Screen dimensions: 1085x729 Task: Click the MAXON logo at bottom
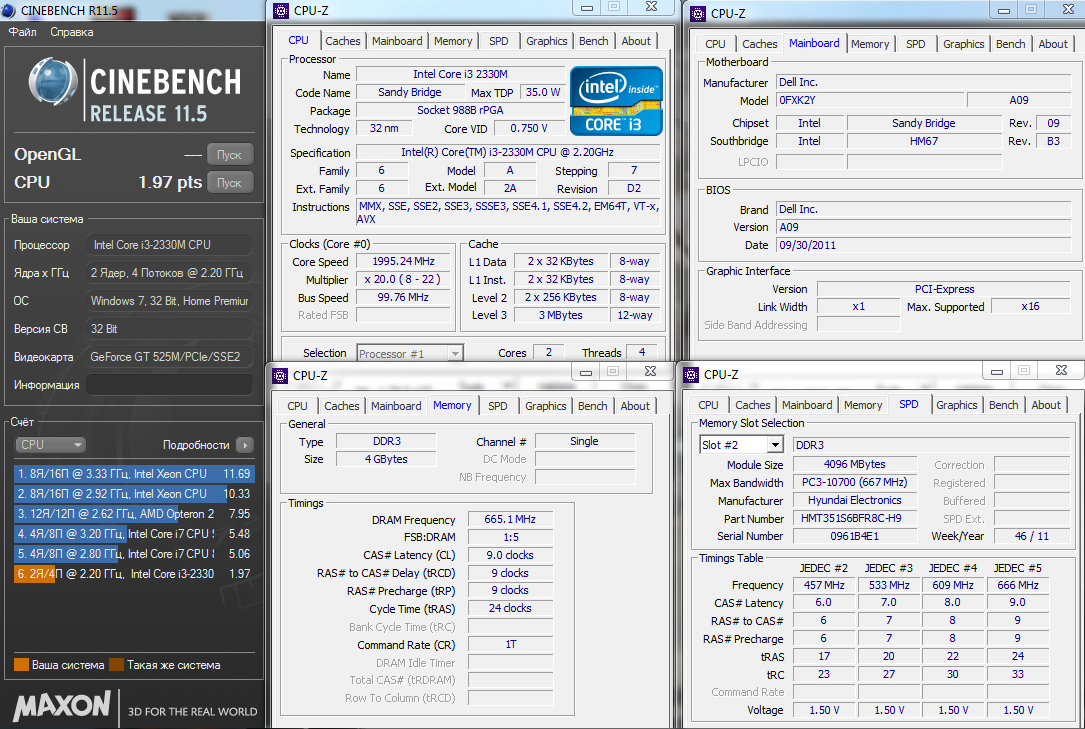(x=62, y=705)
